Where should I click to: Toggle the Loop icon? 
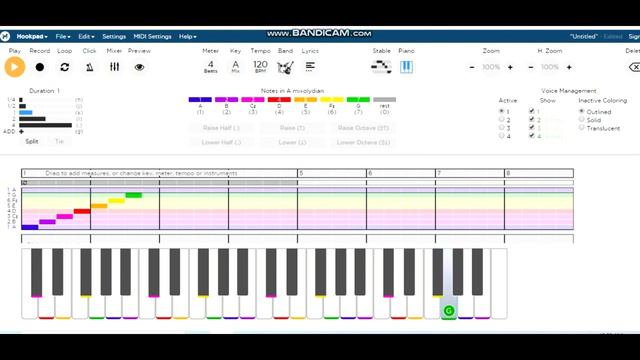(x=64, y=67)
